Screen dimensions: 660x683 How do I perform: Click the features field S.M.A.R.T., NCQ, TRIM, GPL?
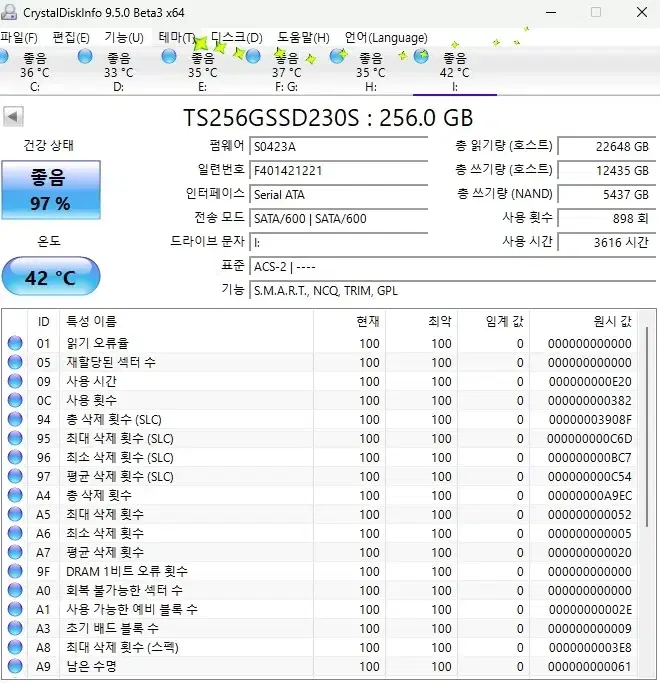(453, 290)
